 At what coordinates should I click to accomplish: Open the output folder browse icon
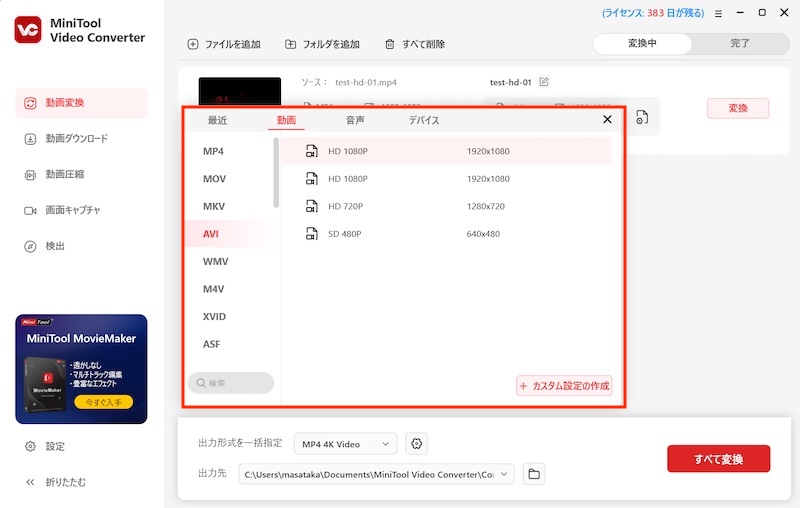click(534, 474)
